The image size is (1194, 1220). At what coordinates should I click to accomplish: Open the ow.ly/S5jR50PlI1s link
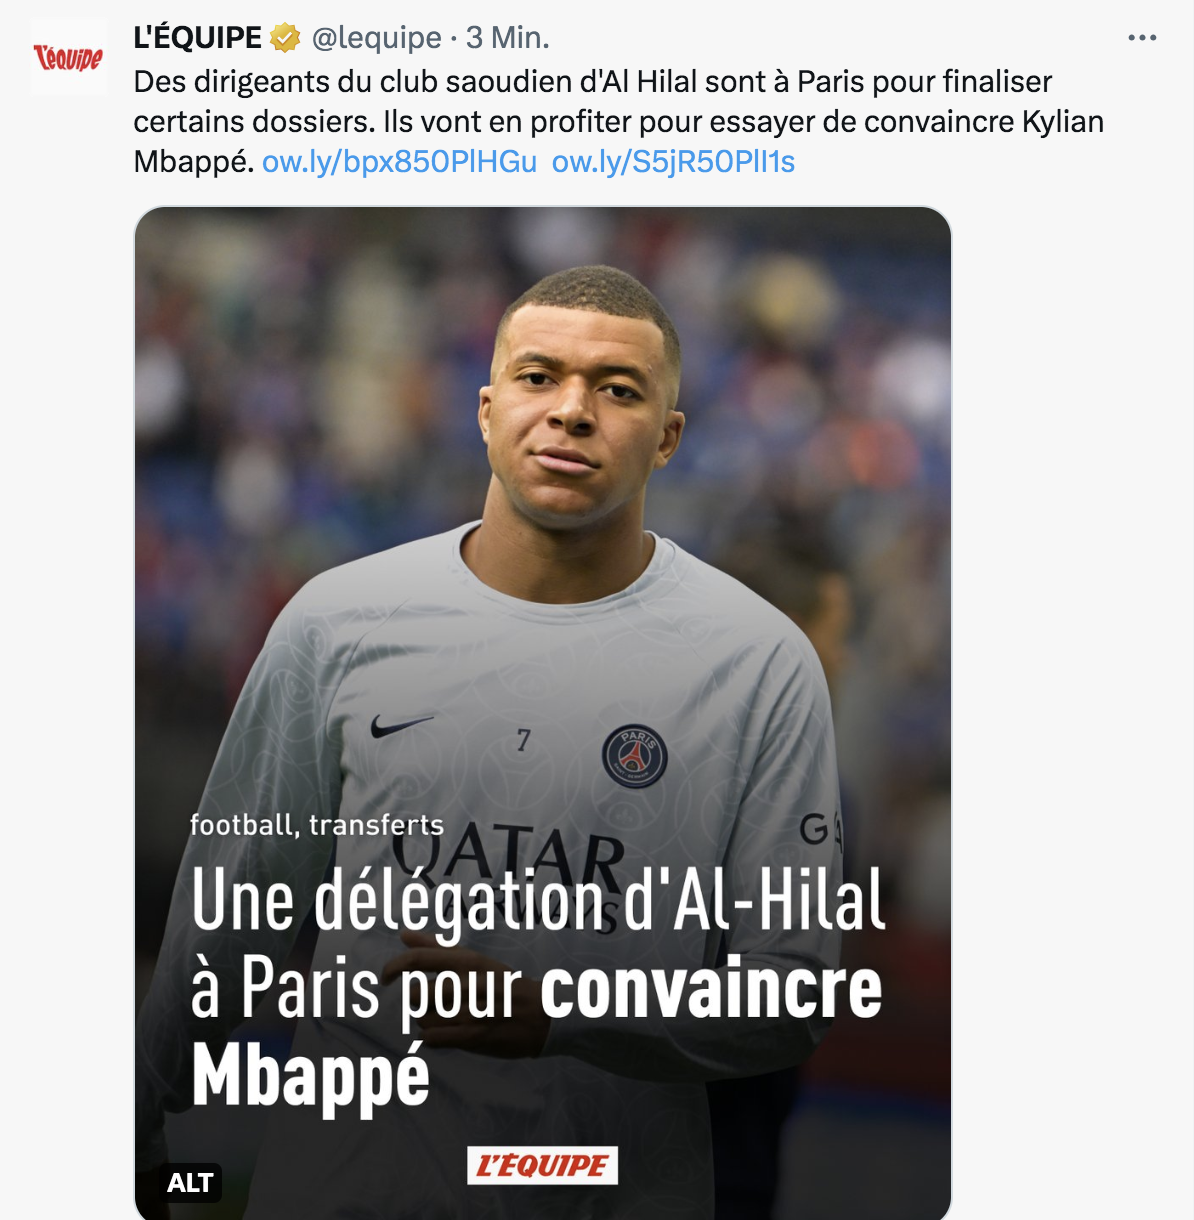click(x=673, y=162)
